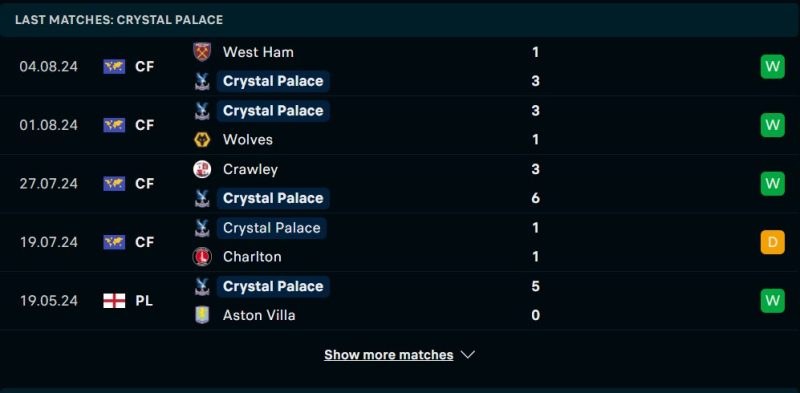Open Aston Villa team page link

click(259, 315)
